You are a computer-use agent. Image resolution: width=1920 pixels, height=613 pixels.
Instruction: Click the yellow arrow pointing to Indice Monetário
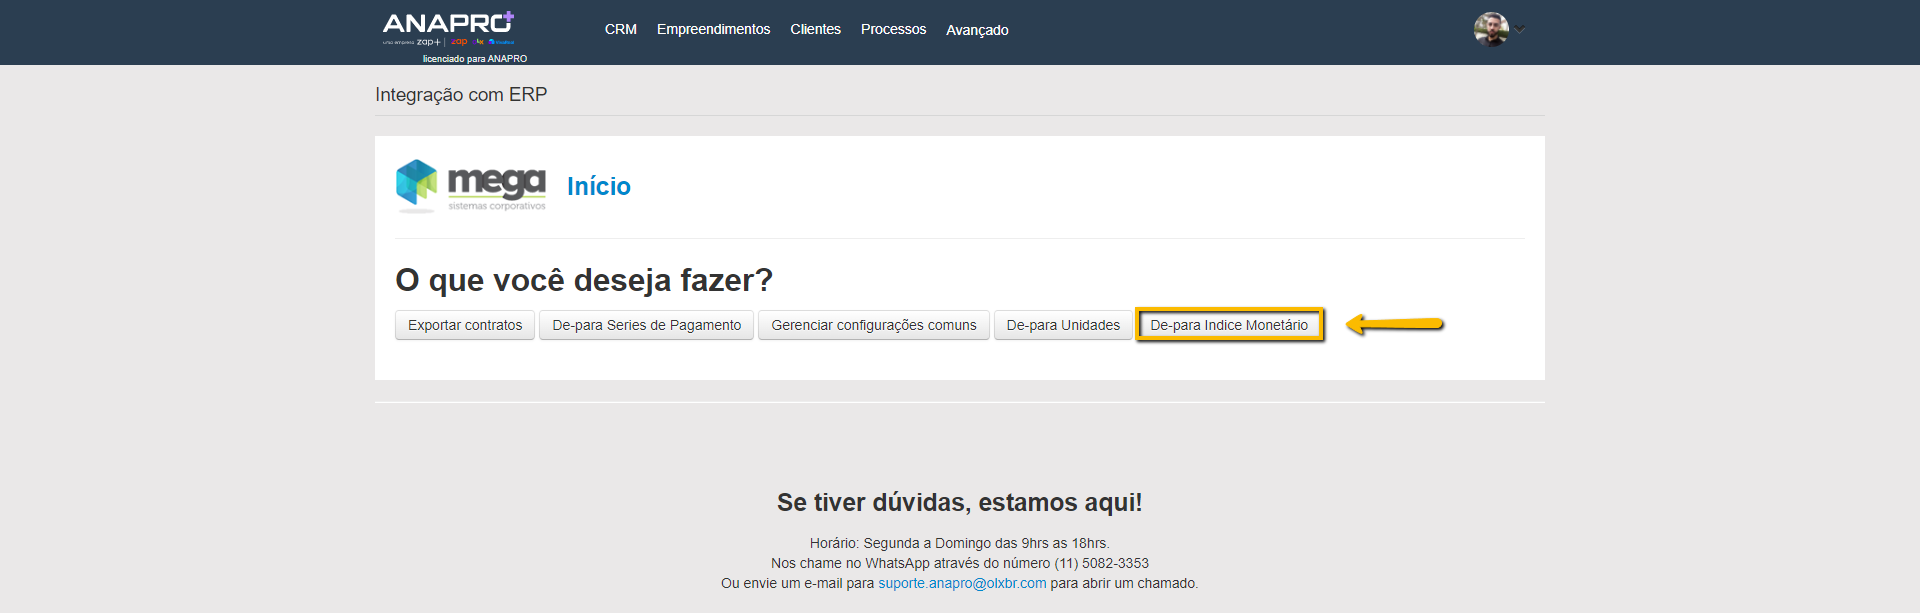[x=1394, y=324]
